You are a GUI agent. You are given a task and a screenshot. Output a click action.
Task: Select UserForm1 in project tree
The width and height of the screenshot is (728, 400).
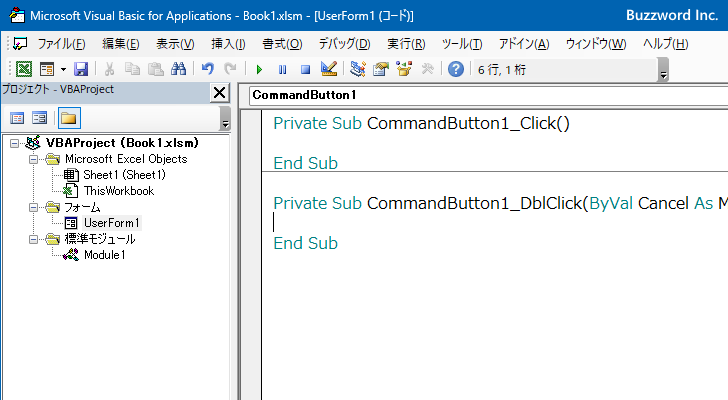pyautogui.click(x=111, y=223)
